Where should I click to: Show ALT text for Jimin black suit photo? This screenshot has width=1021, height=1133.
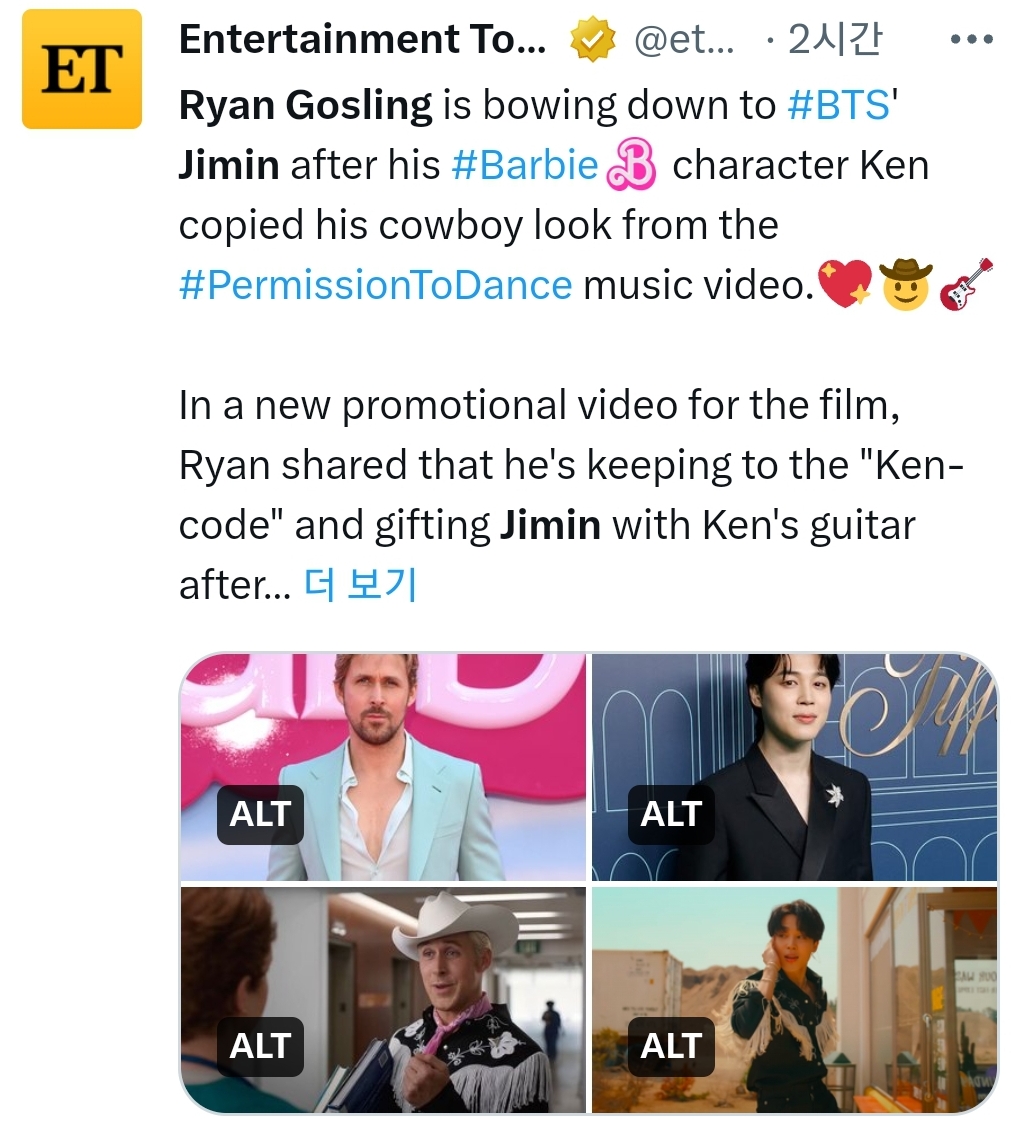point(671,814)
